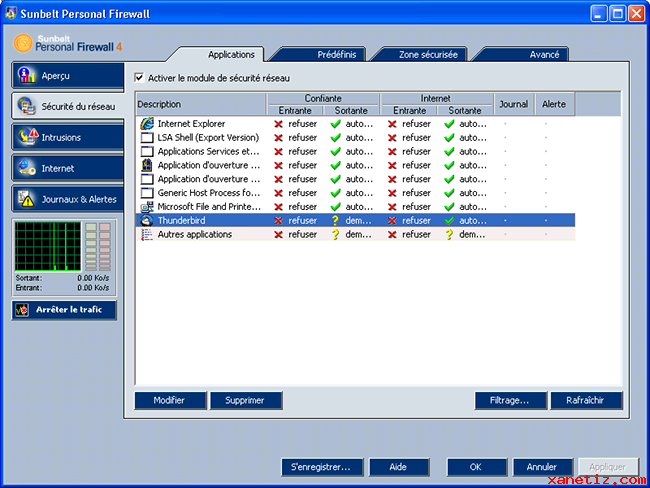Click the Sécurité du réseau sidebar icon

click(x=27, y=106)
